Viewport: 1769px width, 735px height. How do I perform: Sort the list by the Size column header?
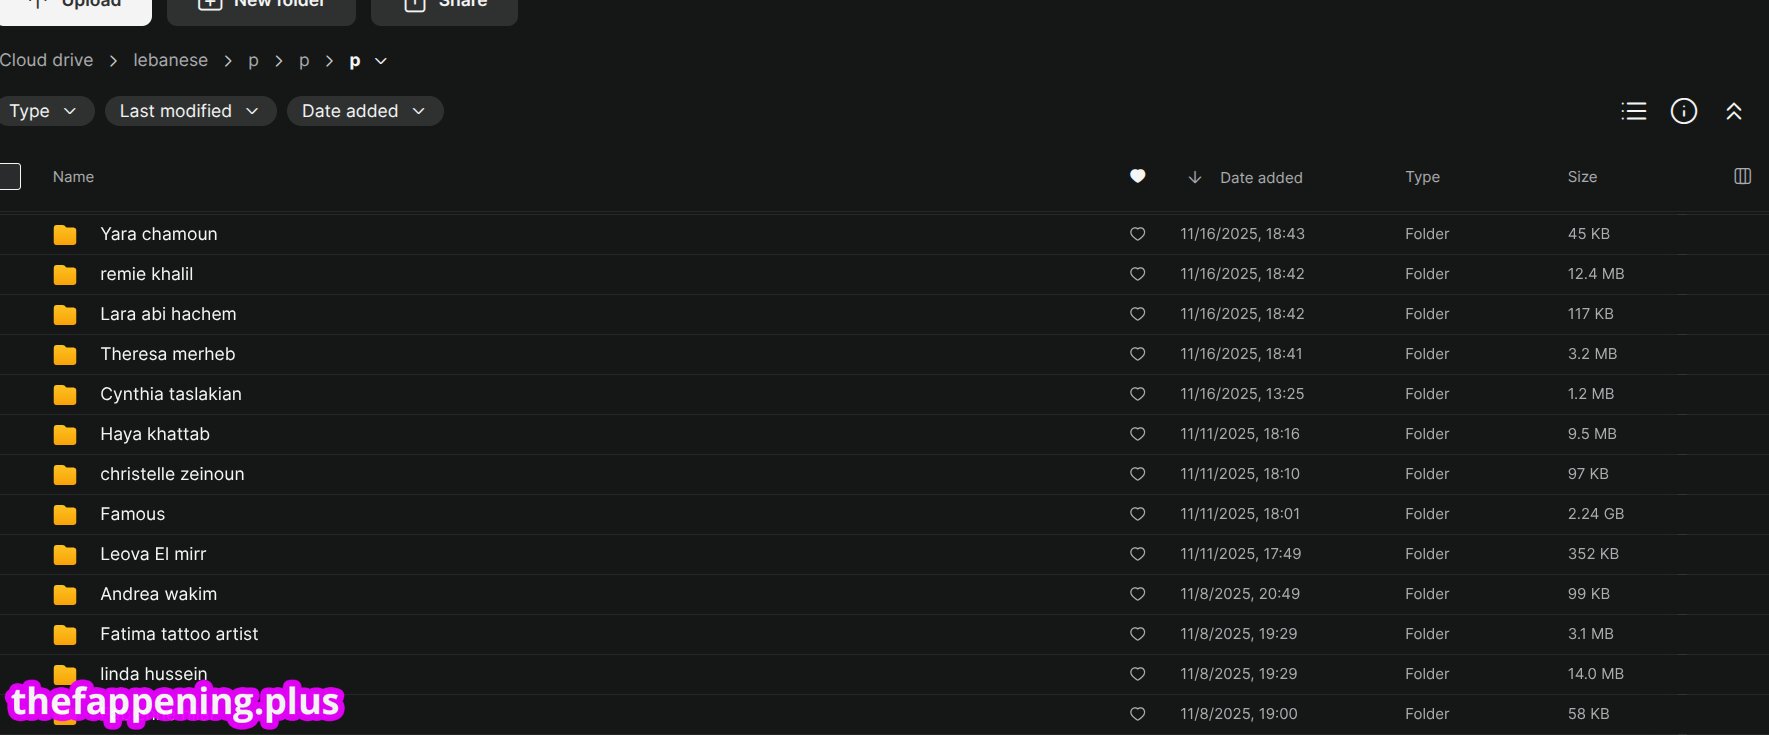(1582, 177)
